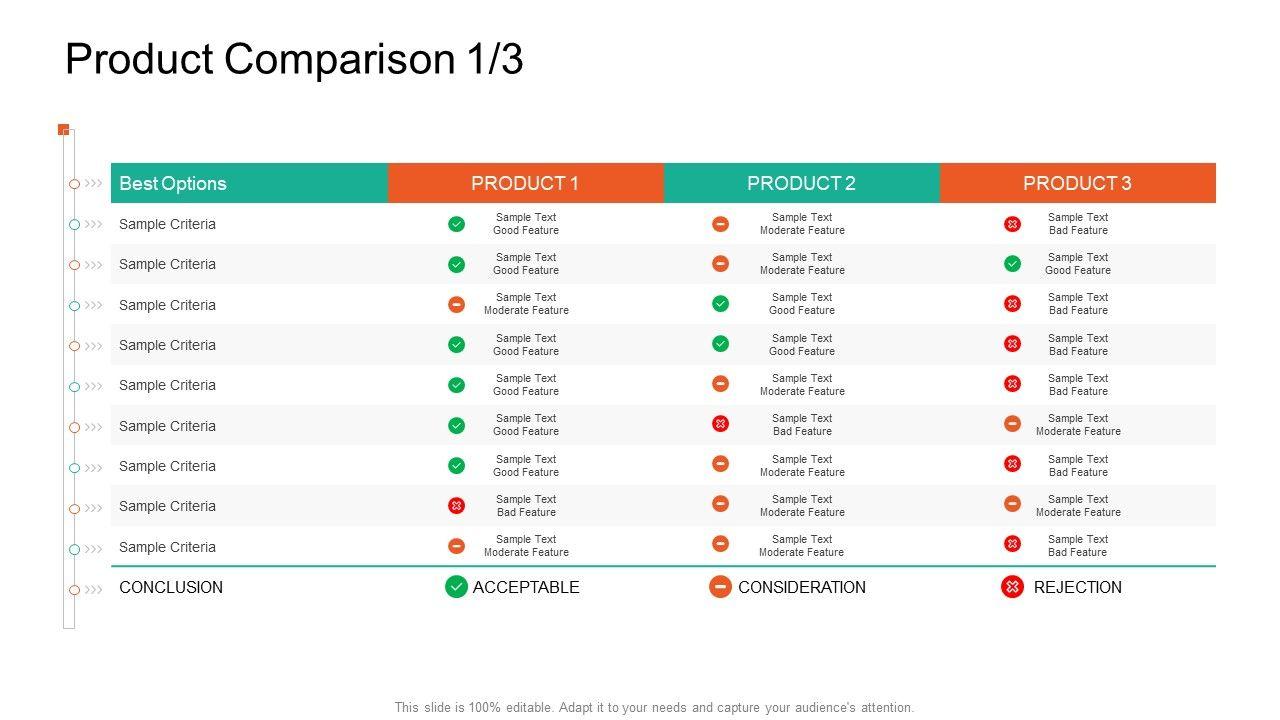Click the CONCLUSION row label
The width and height of the screenshot is (1280, 720).
tap(171, 587)
